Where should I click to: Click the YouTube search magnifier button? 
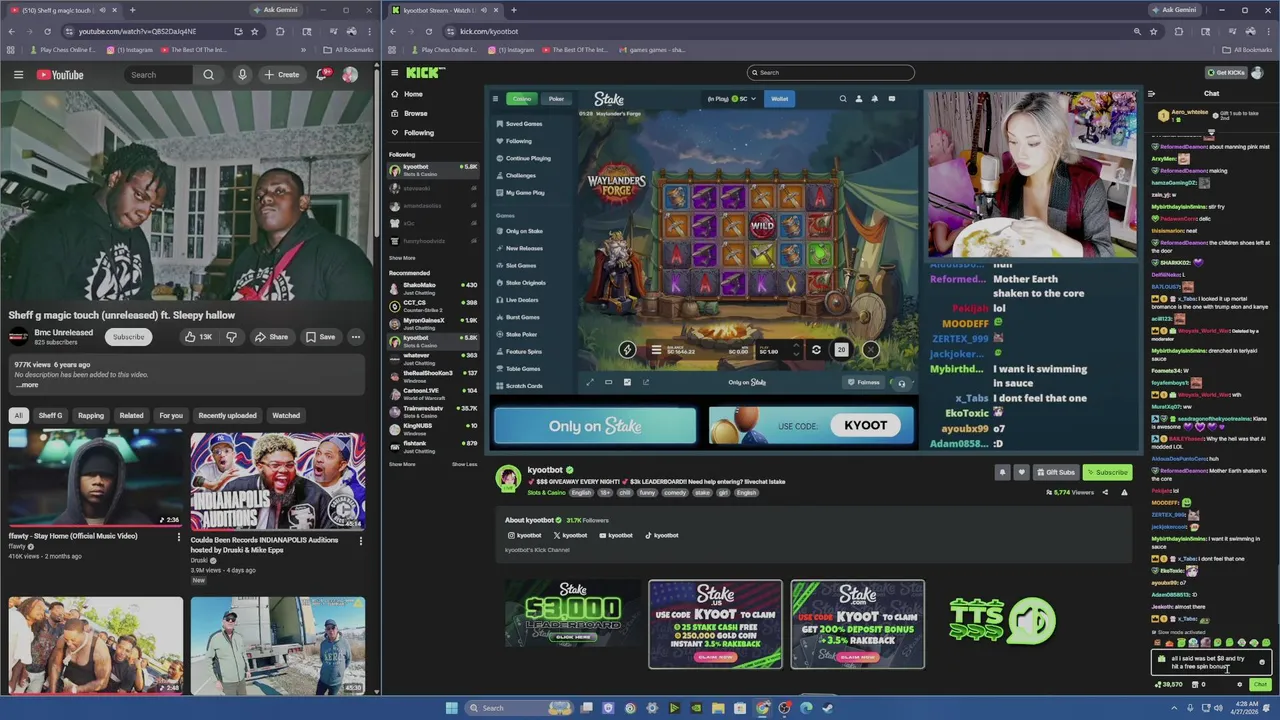point(208,75)
